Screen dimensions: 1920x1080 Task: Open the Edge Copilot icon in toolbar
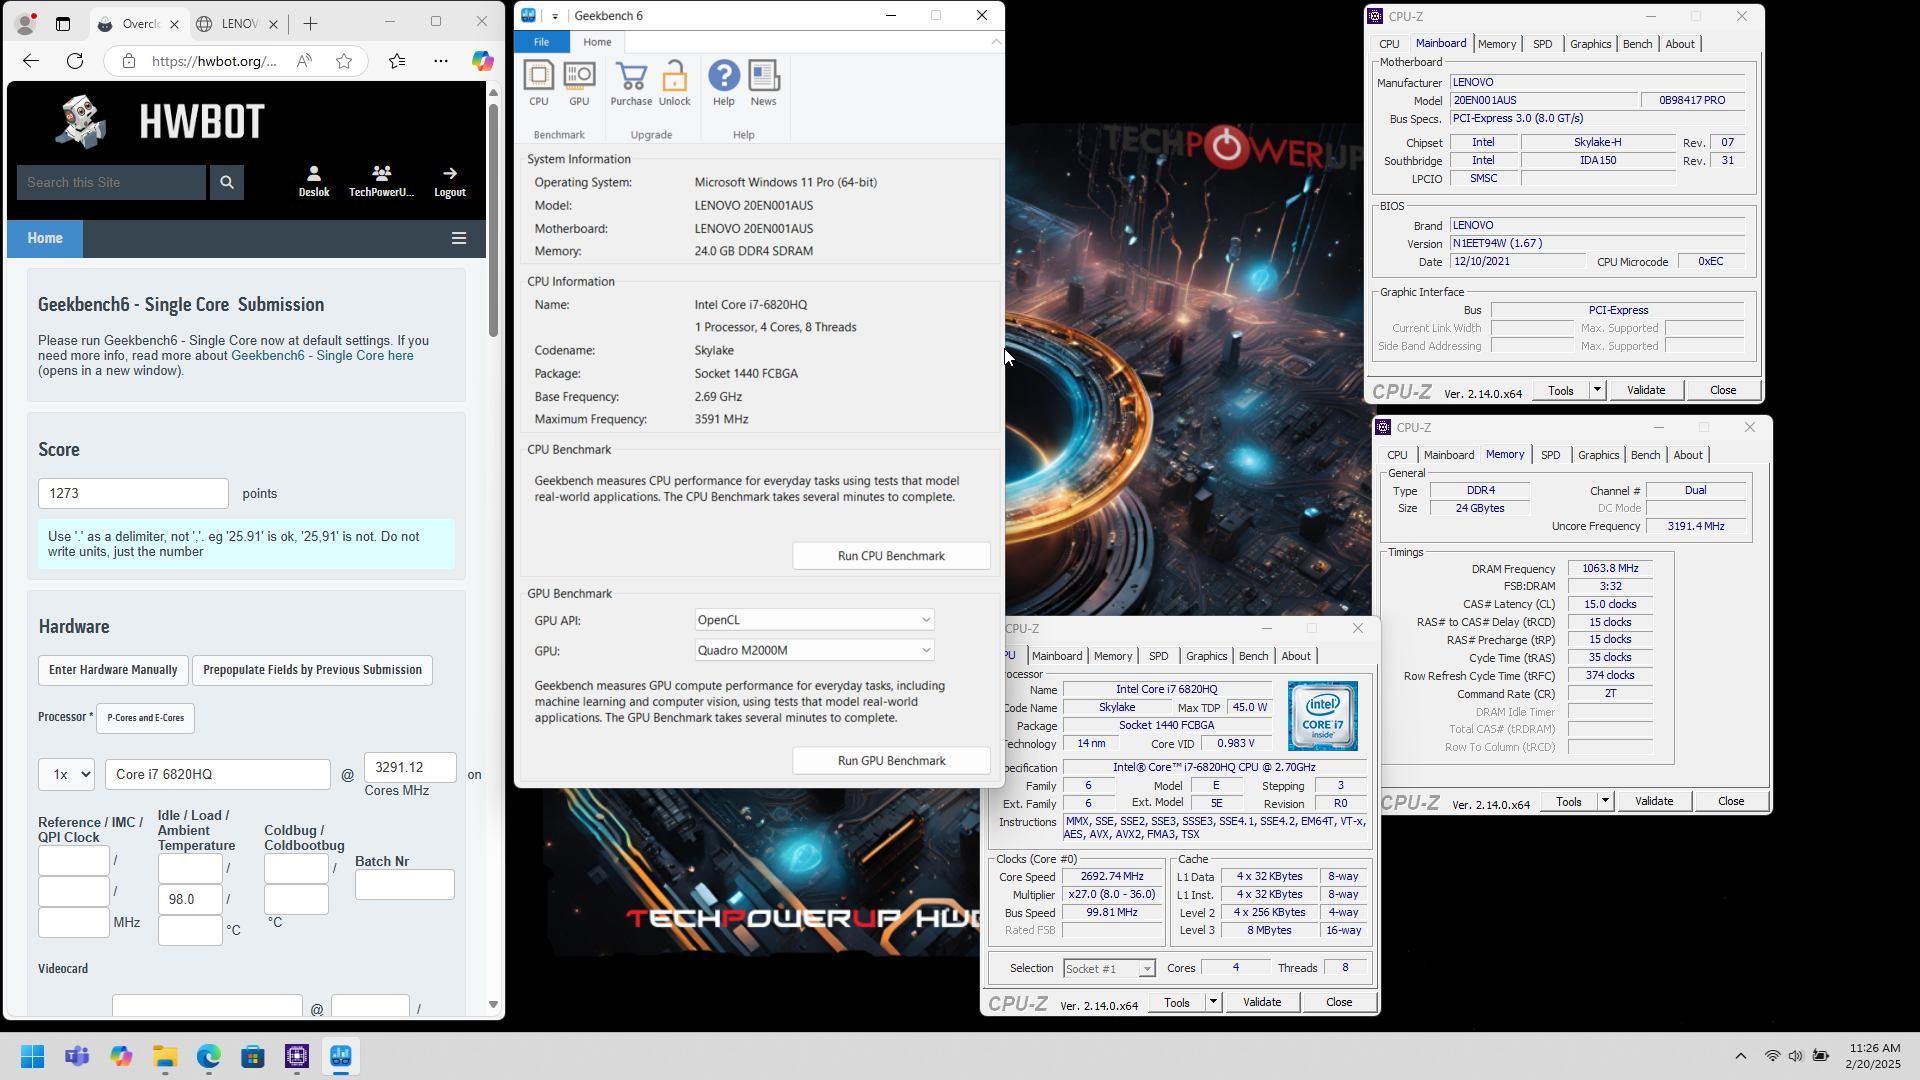click(x=483, y=61)
